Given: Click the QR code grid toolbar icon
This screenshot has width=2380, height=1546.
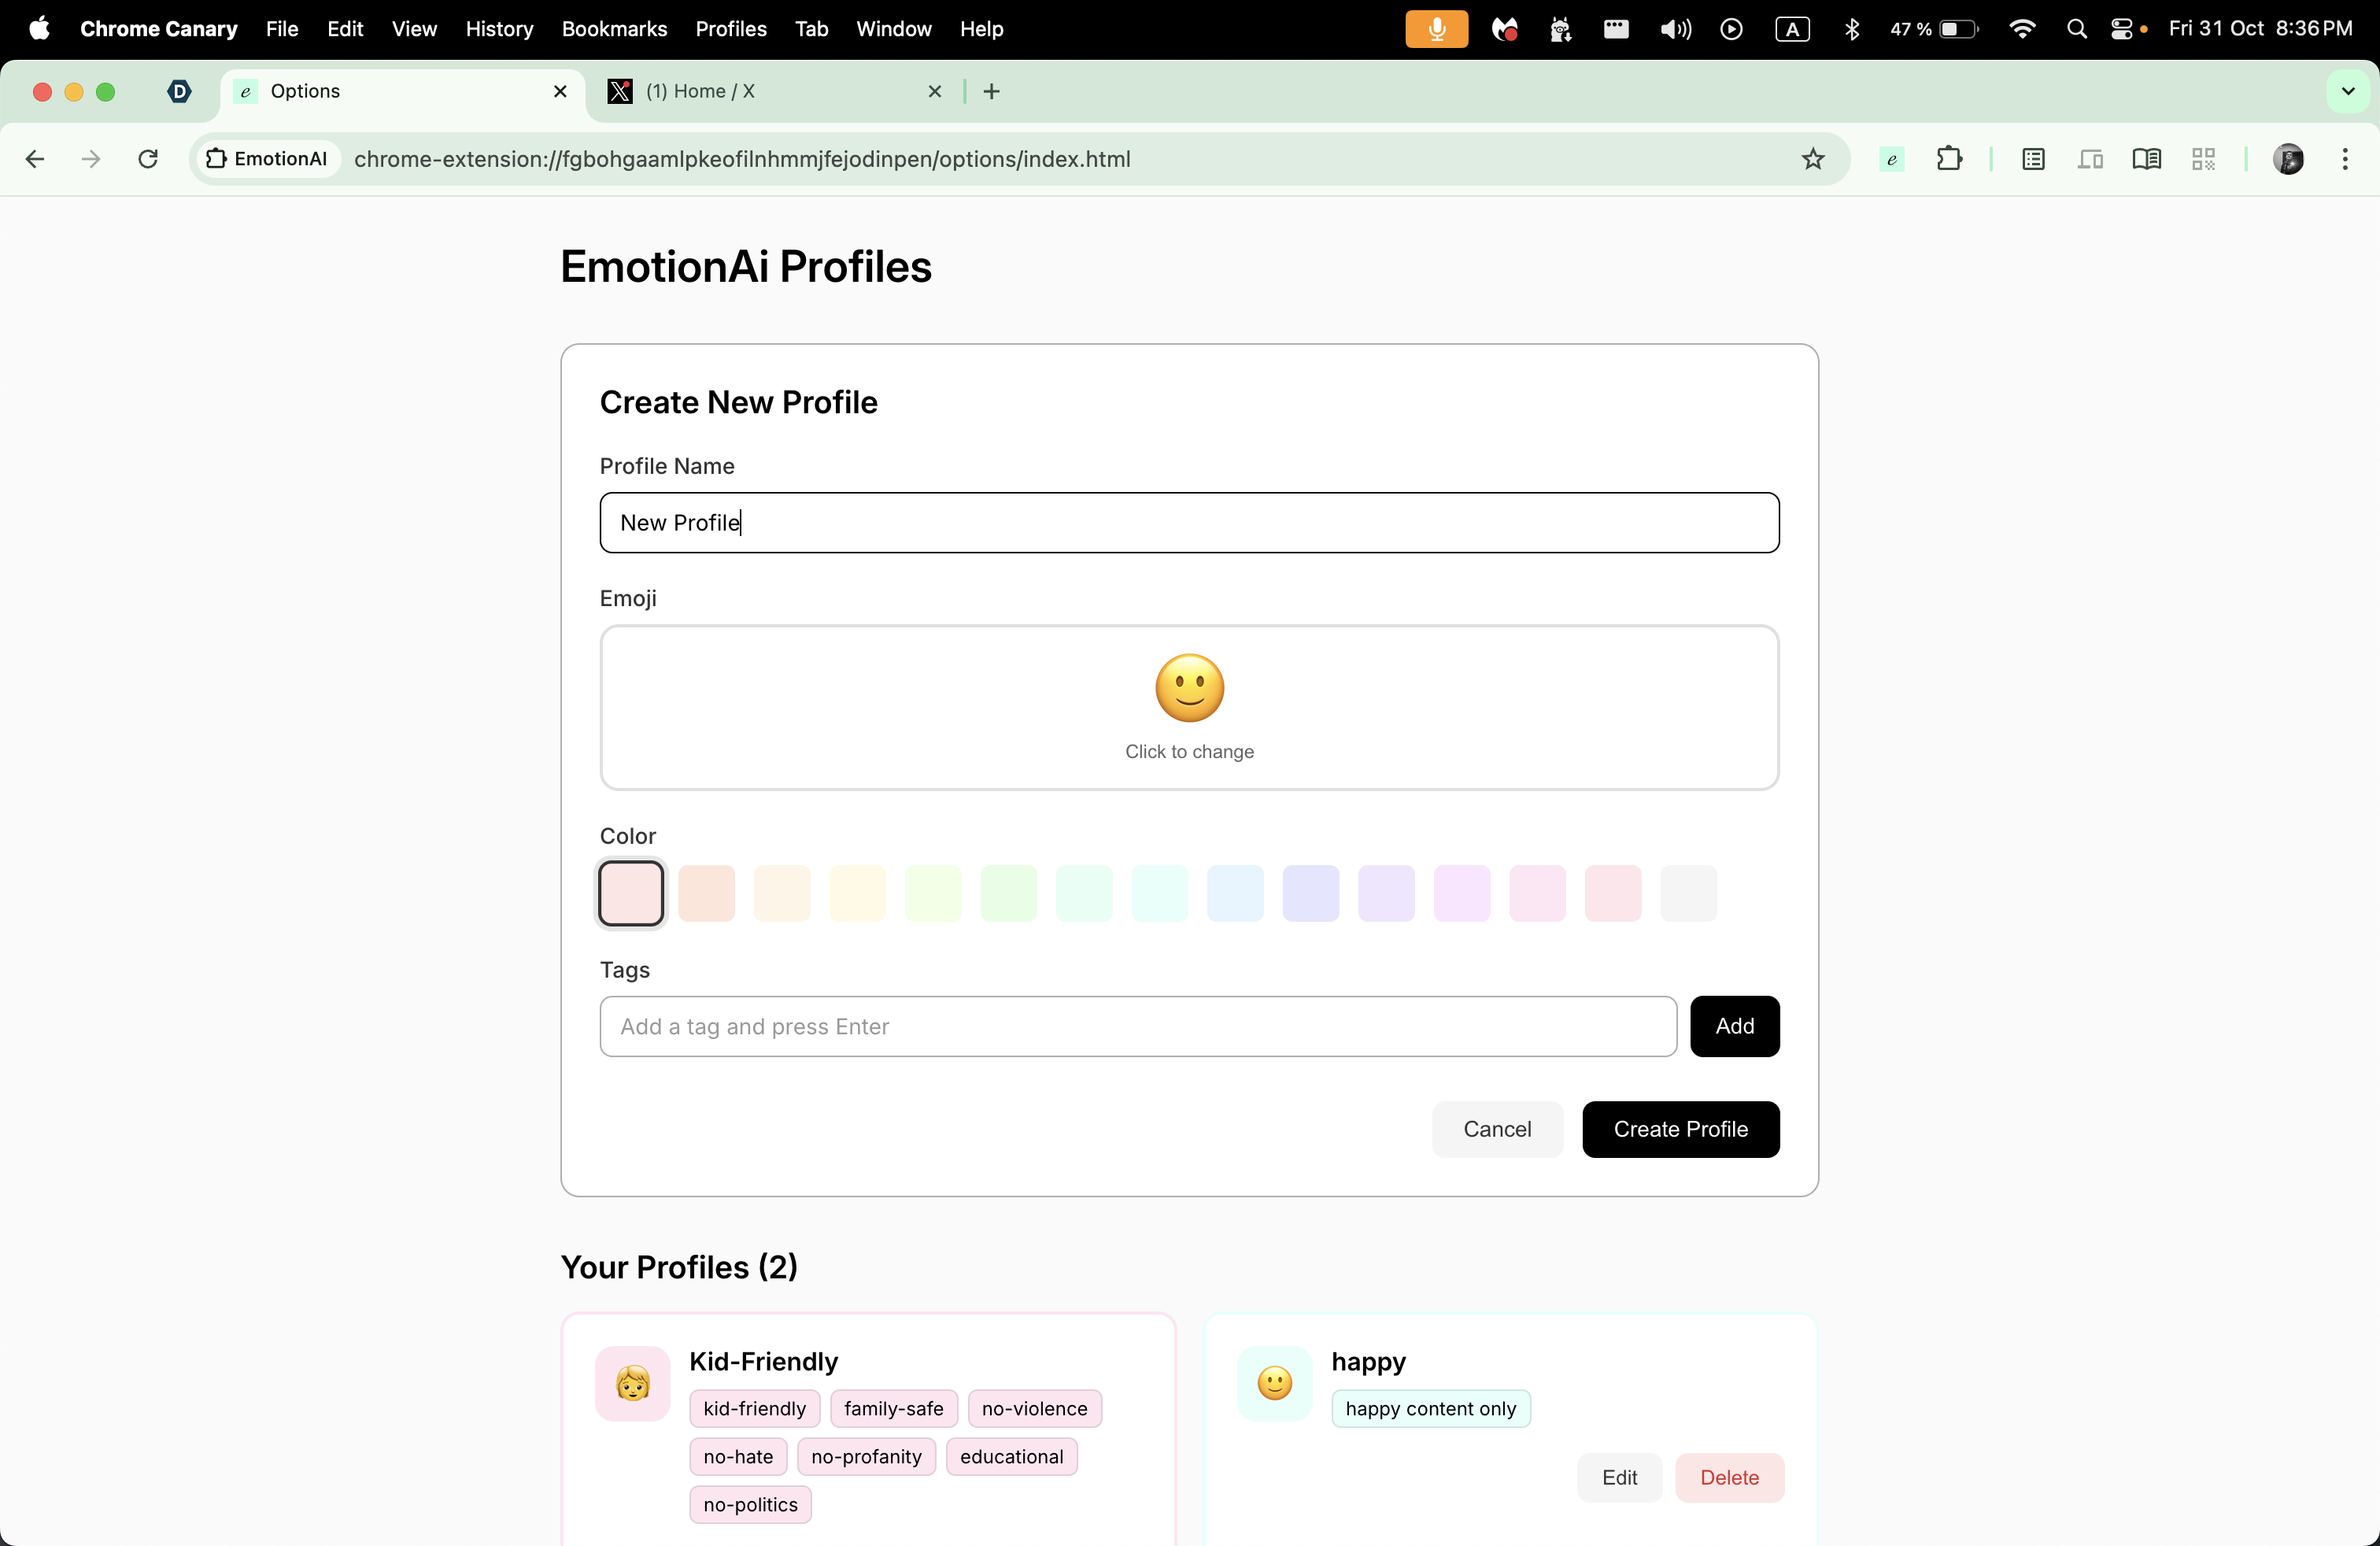Looking at the screenshot, I should 2203,159.
